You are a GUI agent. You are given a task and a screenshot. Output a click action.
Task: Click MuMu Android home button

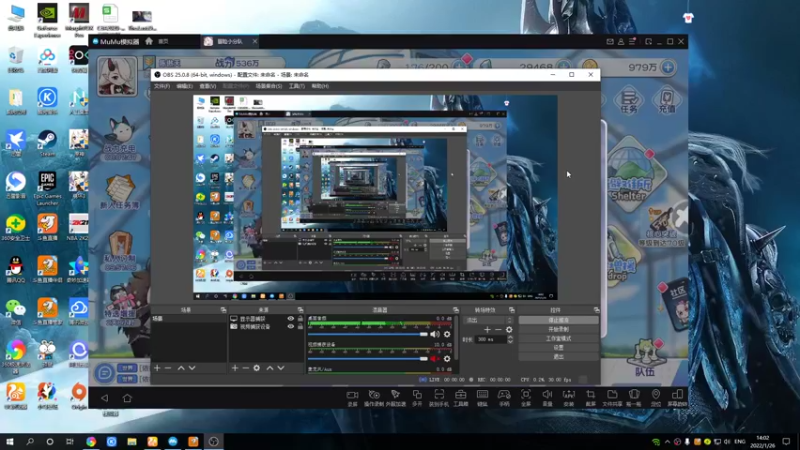click(x=127, y=398)
